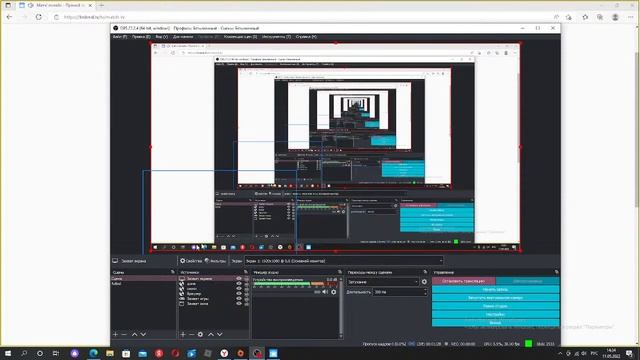Lock the Захват окна source
Viewport: 640px width, 360px height.
[x=246, y=304]
